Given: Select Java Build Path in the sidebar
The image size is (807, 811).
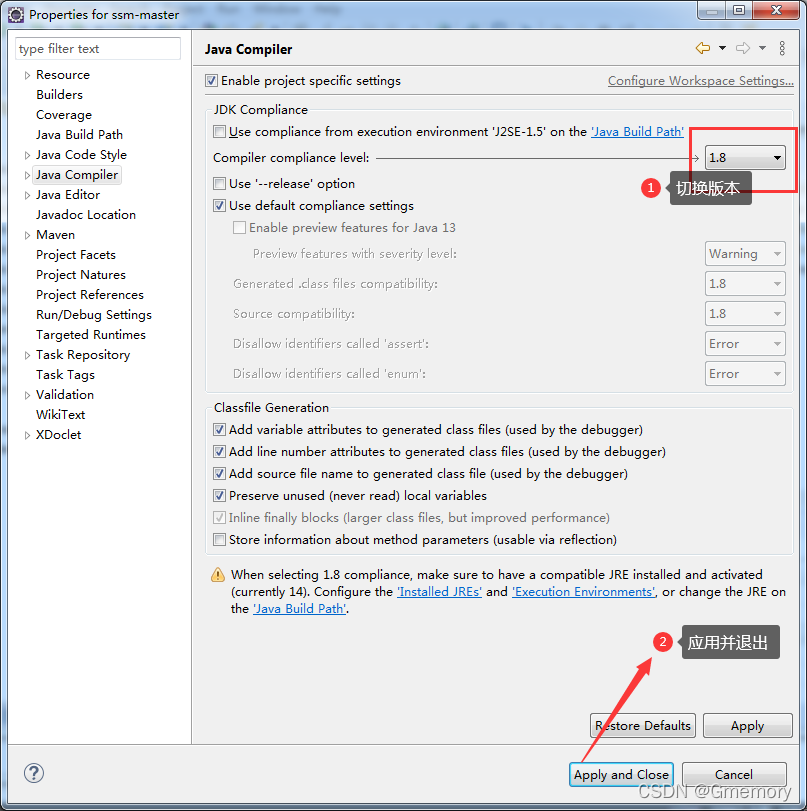Looking at the screenshot, I should [79, 134].
